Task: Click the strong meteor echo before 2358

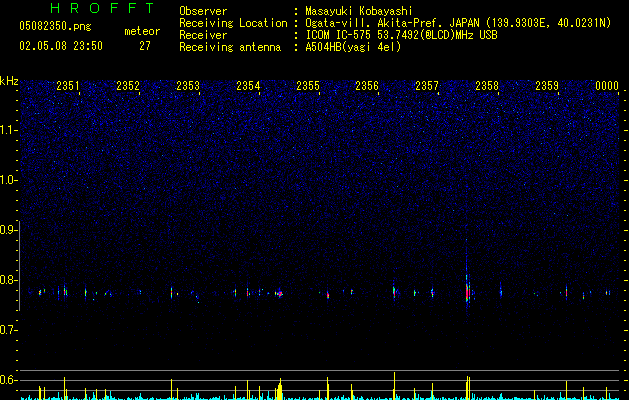Action: [x=467, y=291]
